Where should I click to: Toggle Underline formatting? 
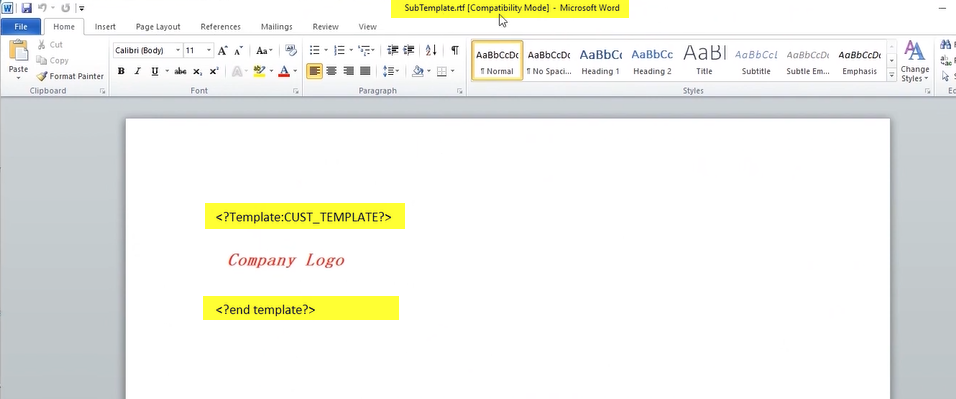154,71
